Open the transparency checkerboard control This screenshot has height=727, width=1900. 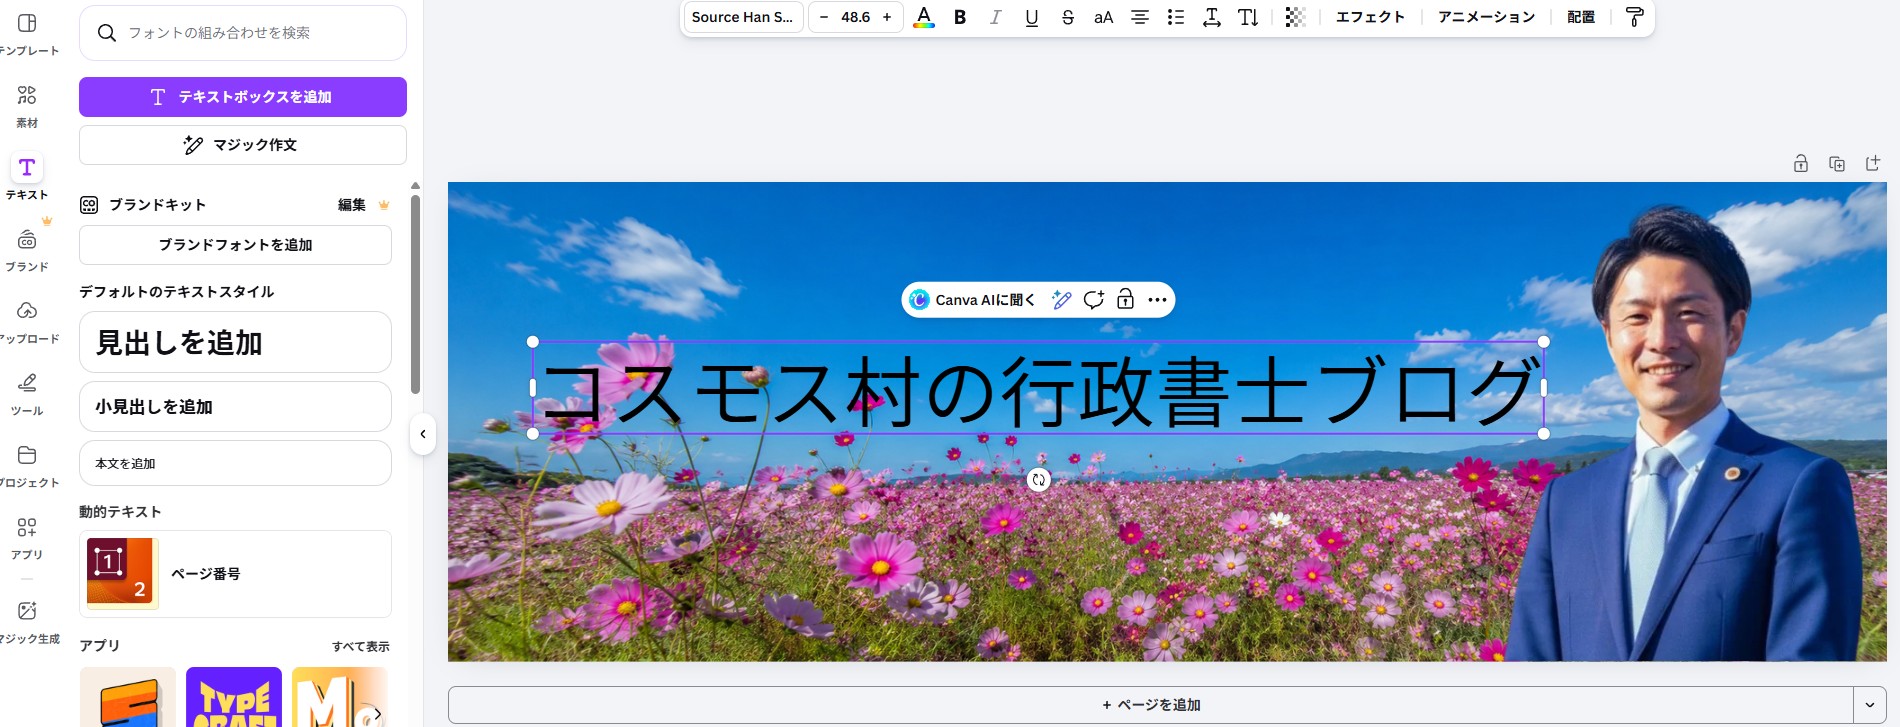1295,17
